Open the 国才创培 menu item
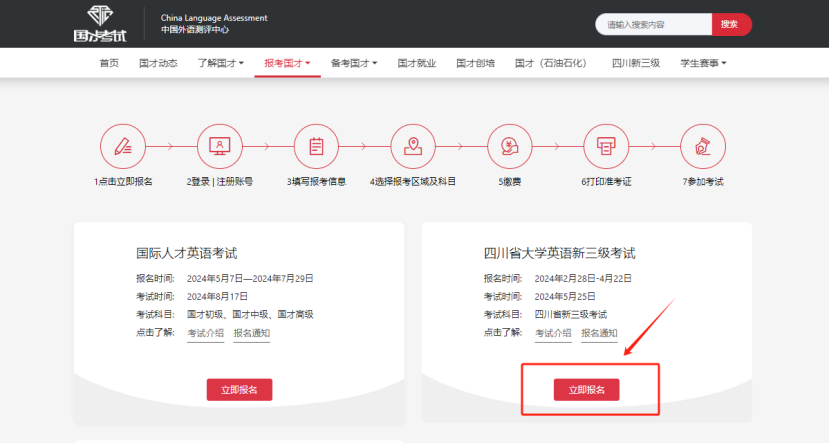 pyautogui.click(x=475, y=63)
